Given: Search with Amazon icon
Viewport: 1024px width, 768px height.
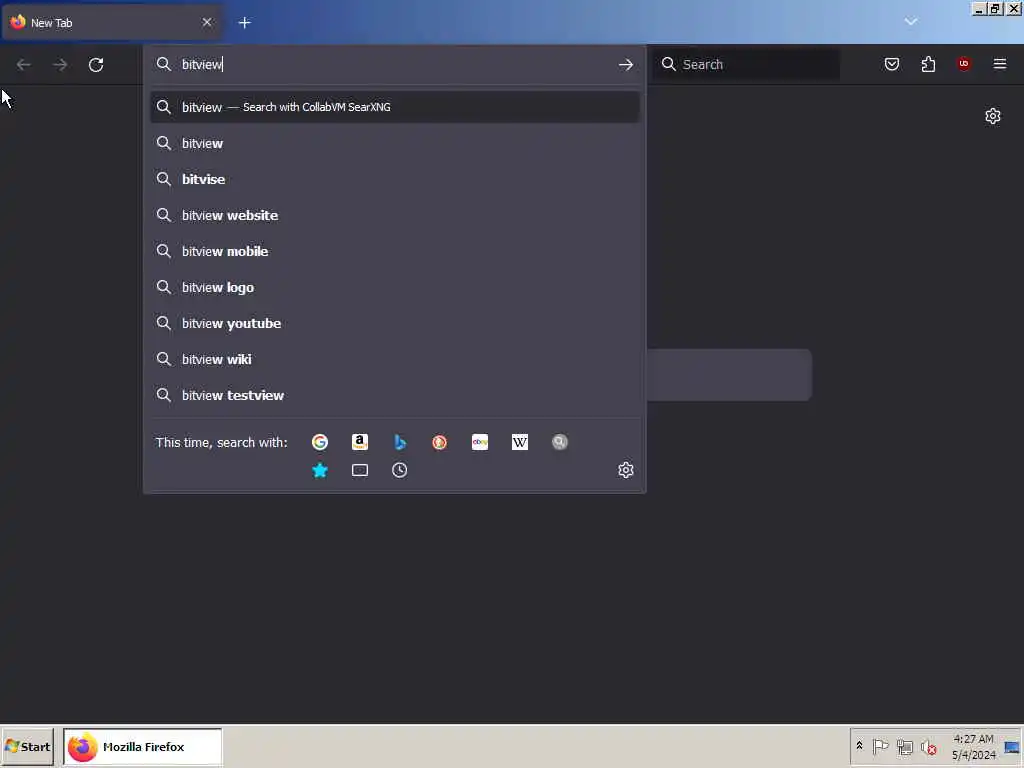Looking at the screenshot, I should (360, 442).
